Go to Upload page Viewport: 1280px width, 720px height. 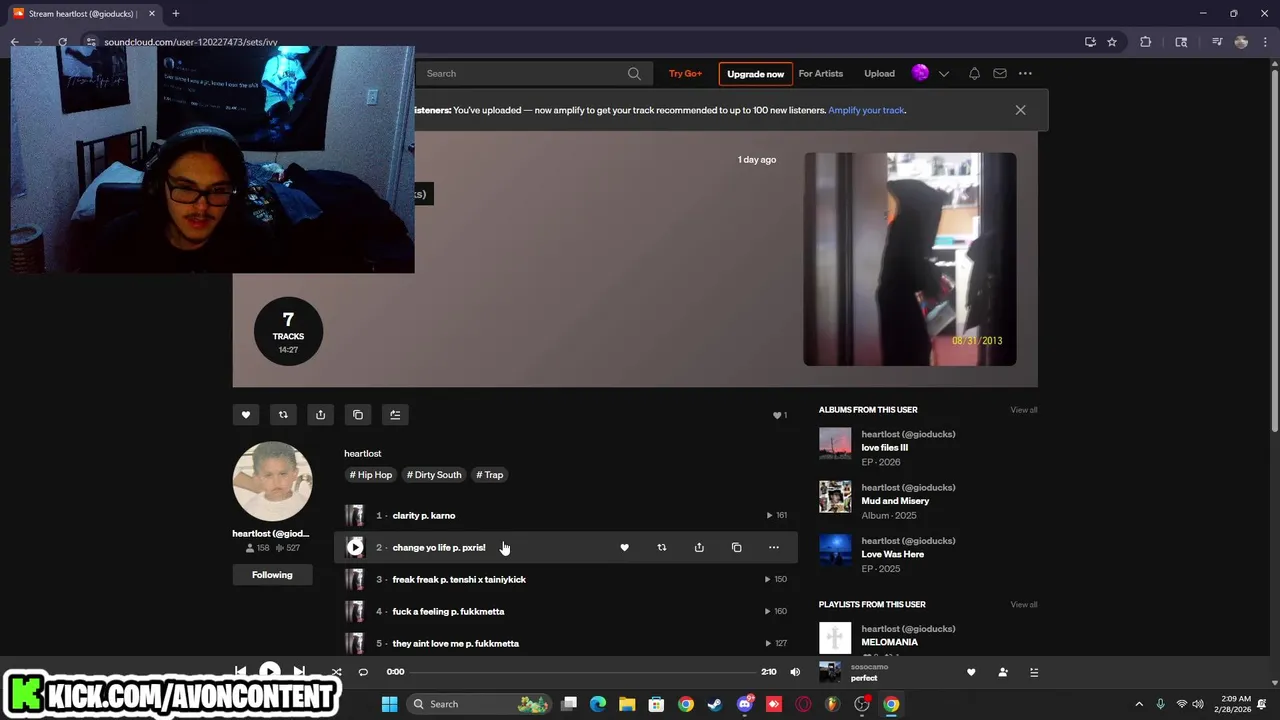pos(879,73)
